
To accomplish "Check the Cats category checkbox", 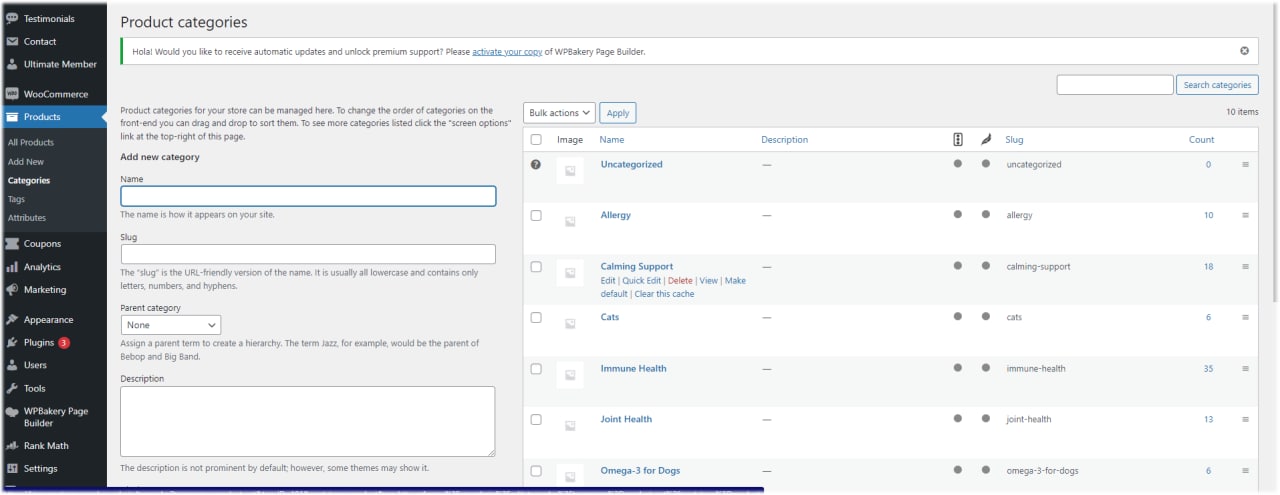I will point(536,317).
